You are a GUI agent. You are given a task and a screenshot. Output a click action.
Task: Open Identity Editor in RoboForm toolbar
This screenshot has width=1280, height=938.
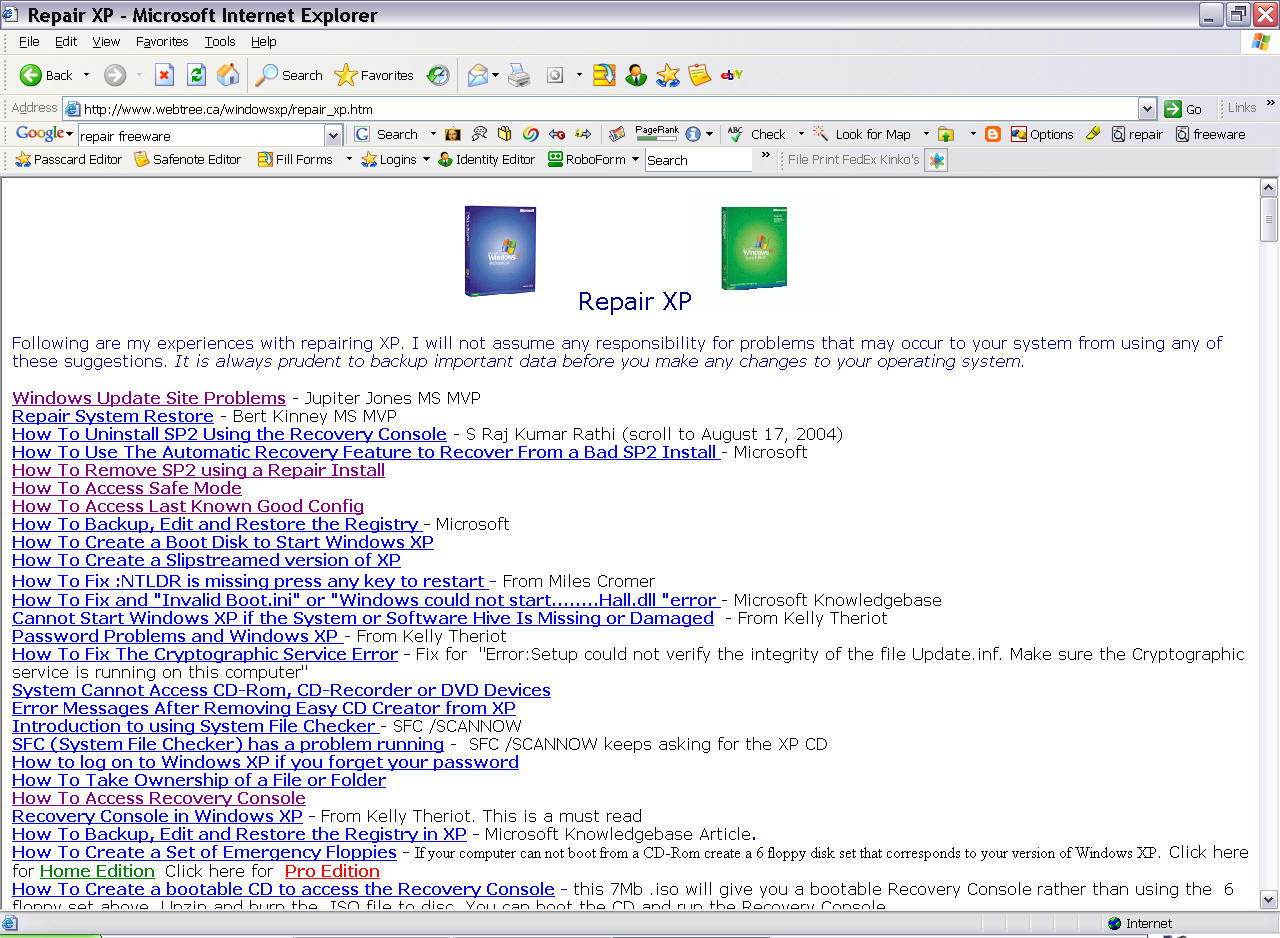pos(487,159)
